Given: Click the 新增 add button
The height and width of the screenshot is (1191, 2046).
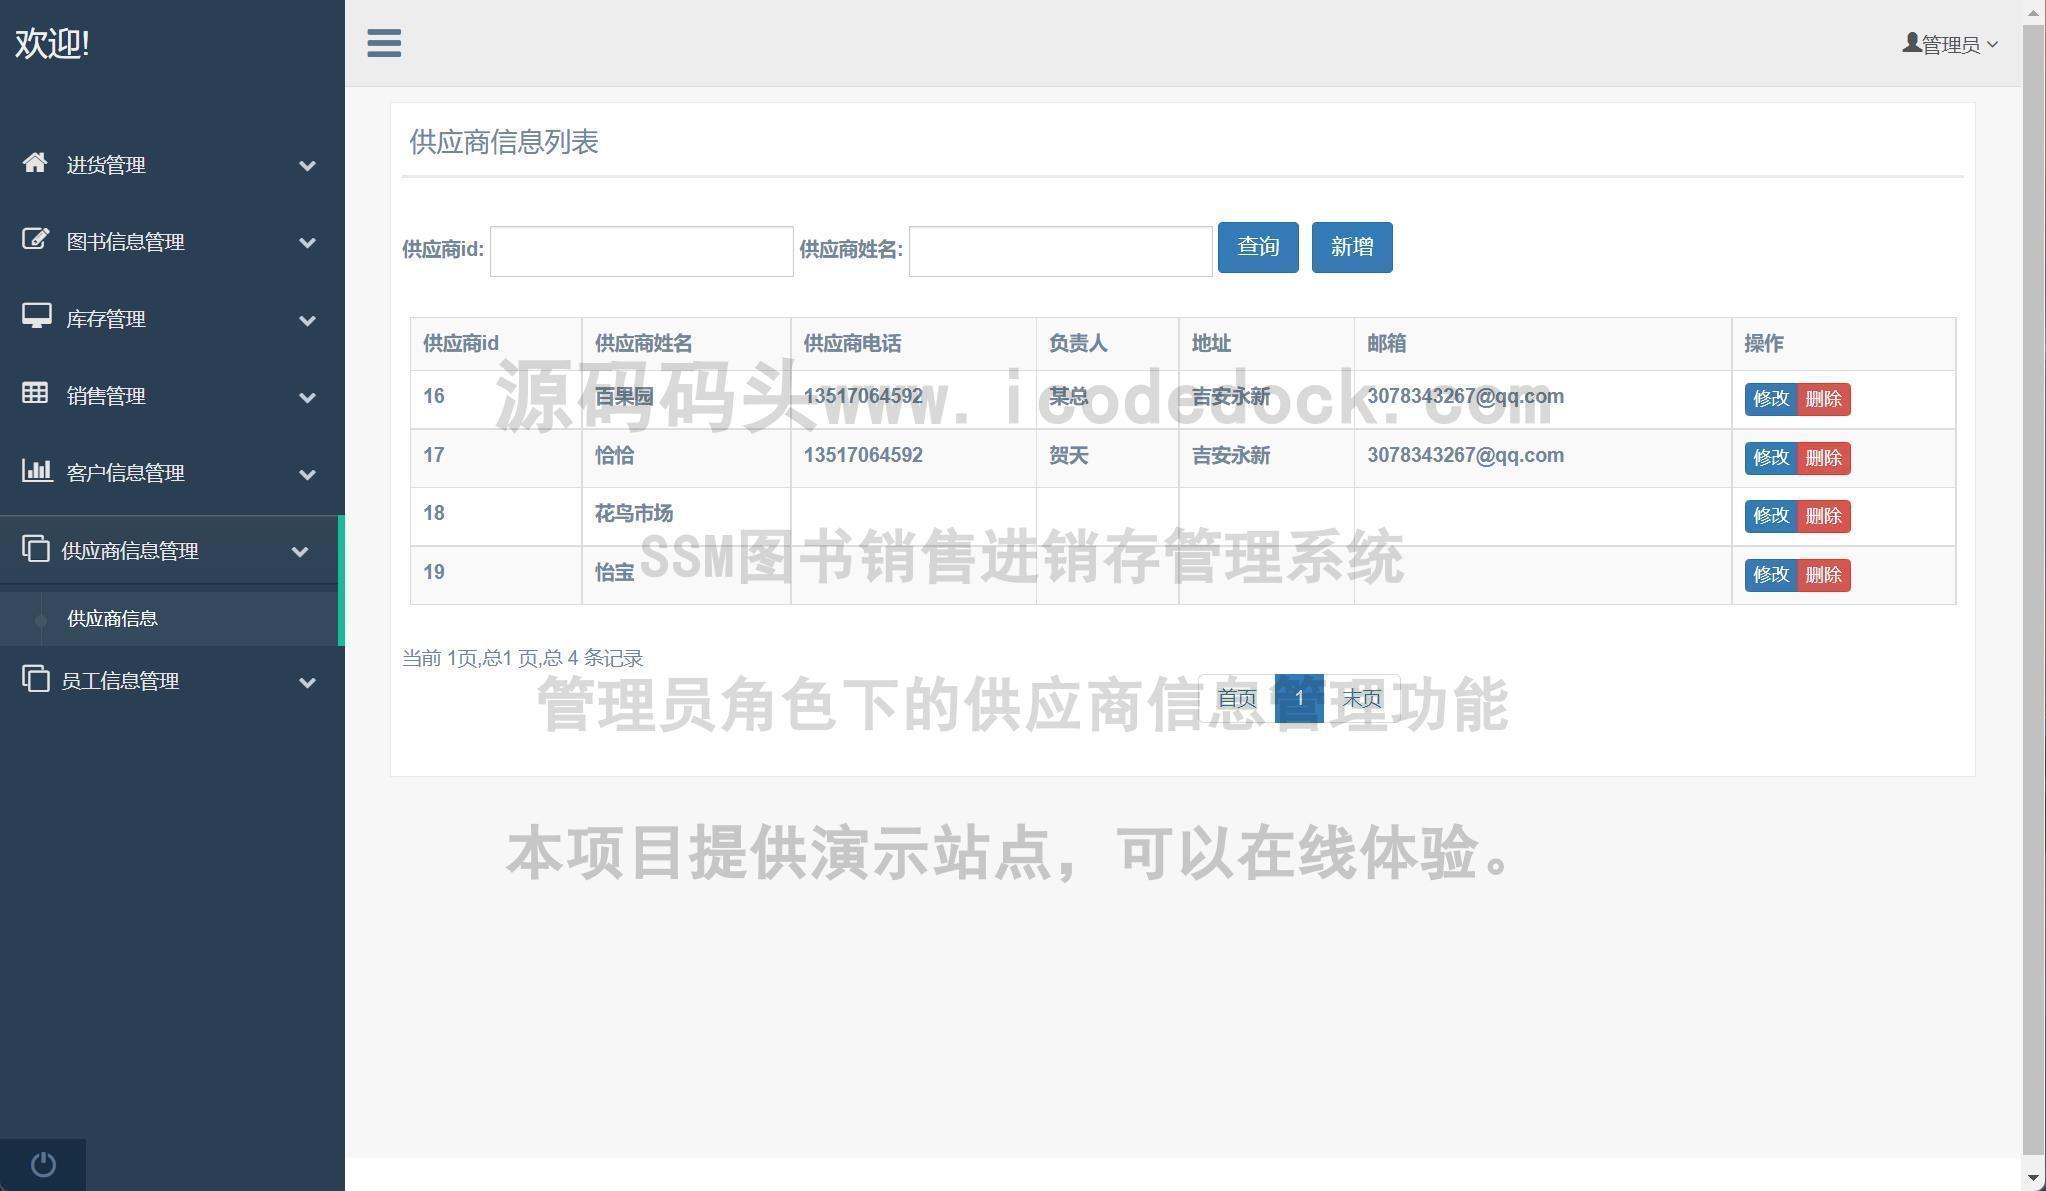Looking at the screenshot, I should click(1351, 247).
